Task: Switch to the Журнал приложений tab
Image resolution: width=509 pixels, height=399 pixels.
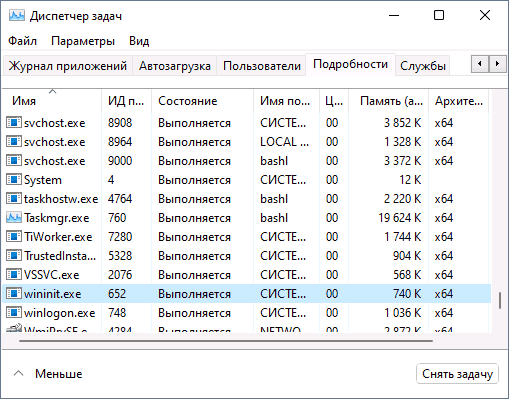Action: [68, 66]
